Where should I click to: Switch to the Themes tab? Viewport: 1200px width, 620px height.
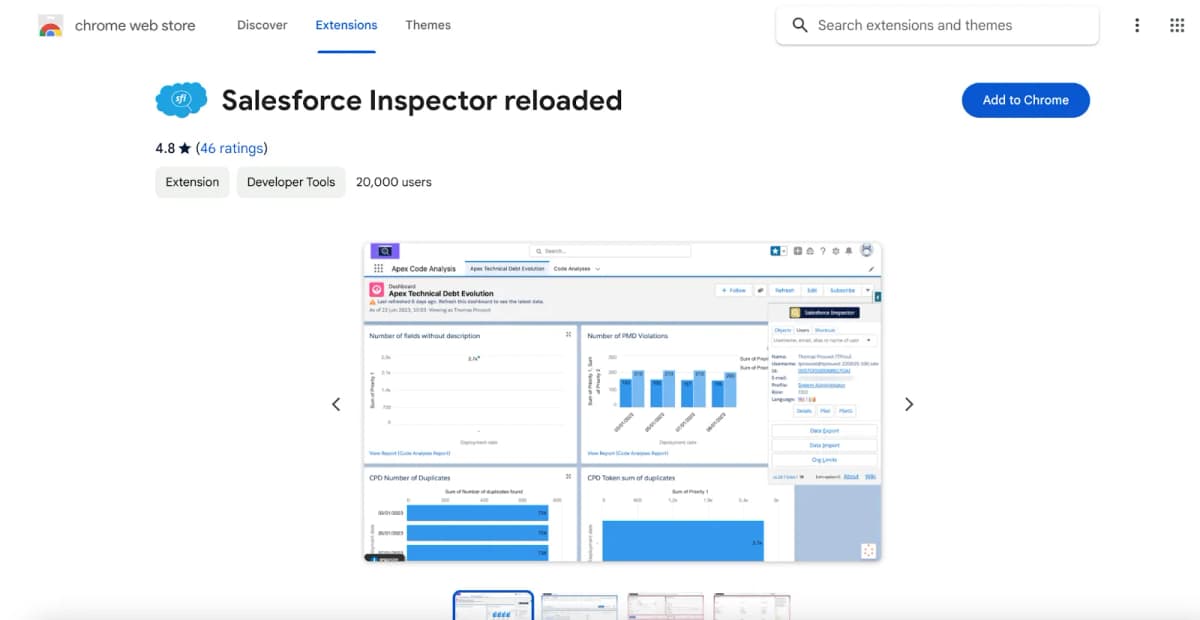[428, 25]
